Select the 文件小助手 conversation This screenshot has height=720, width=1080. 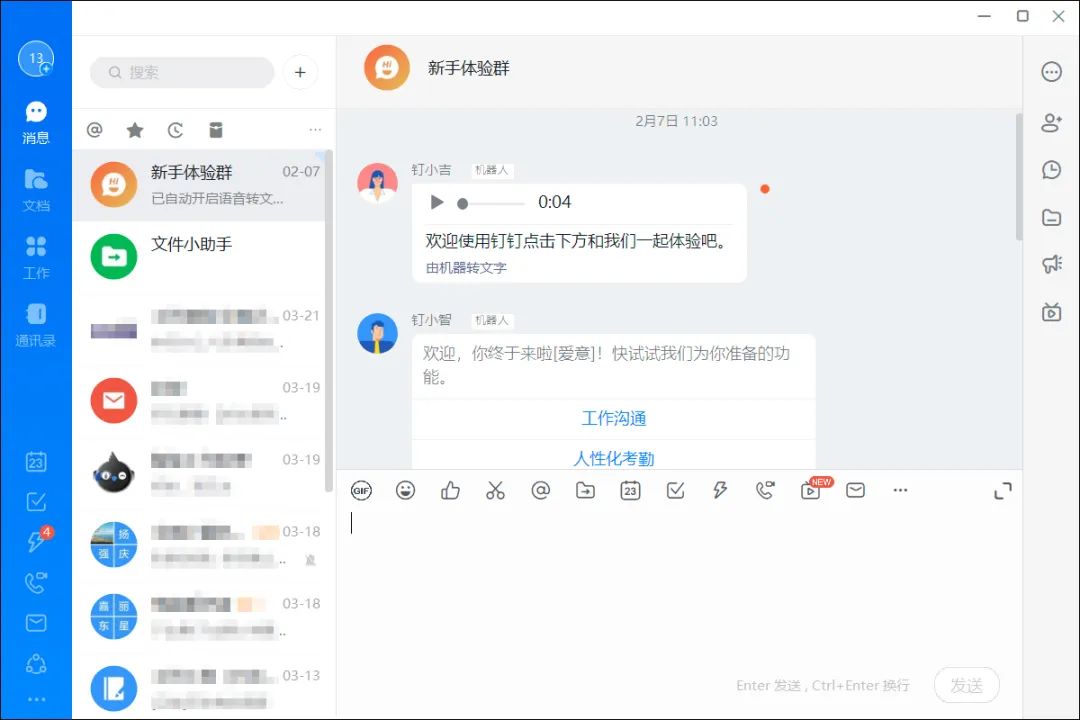(x=199, y=256)
